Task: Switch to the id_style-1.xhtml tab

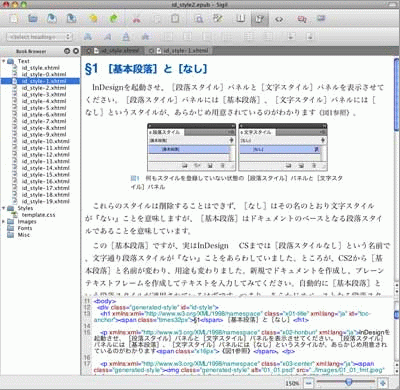Action: point(179,51)
